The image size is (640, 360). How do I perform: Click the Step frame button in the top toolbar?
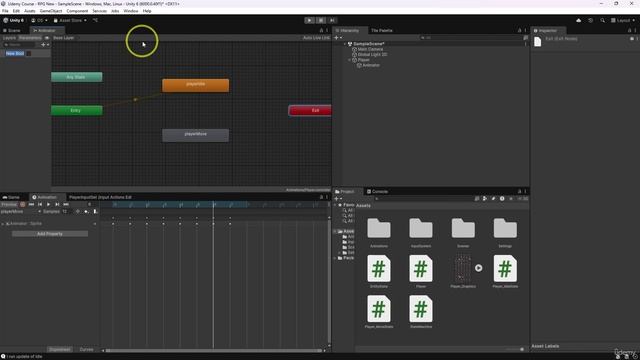[x=332, y=20]
